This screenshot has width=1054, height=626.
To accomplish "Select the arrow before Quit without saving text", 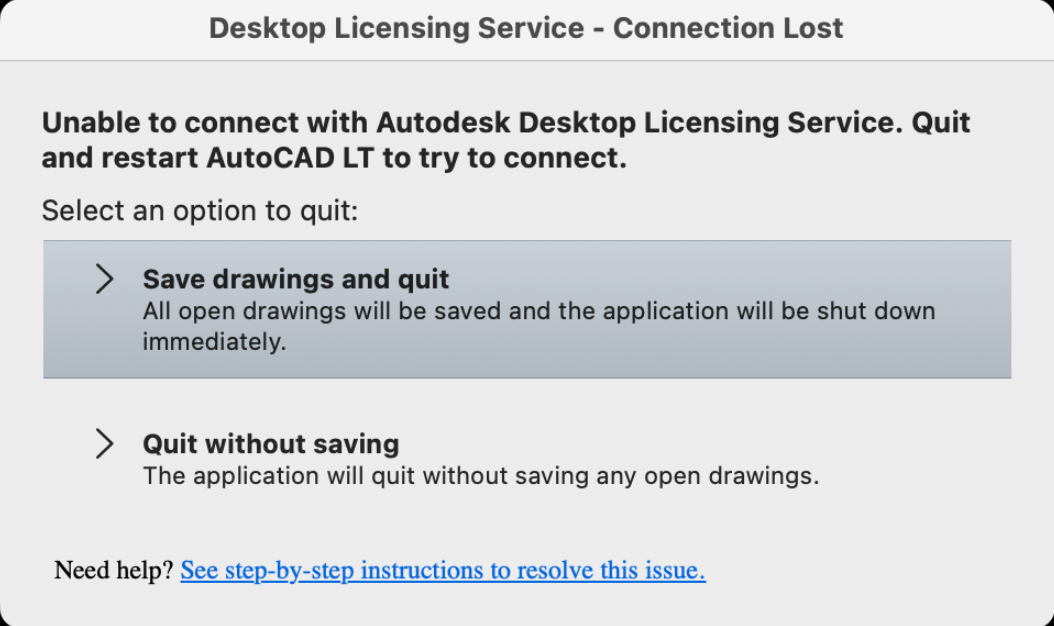I will click(x=104, y=443).
